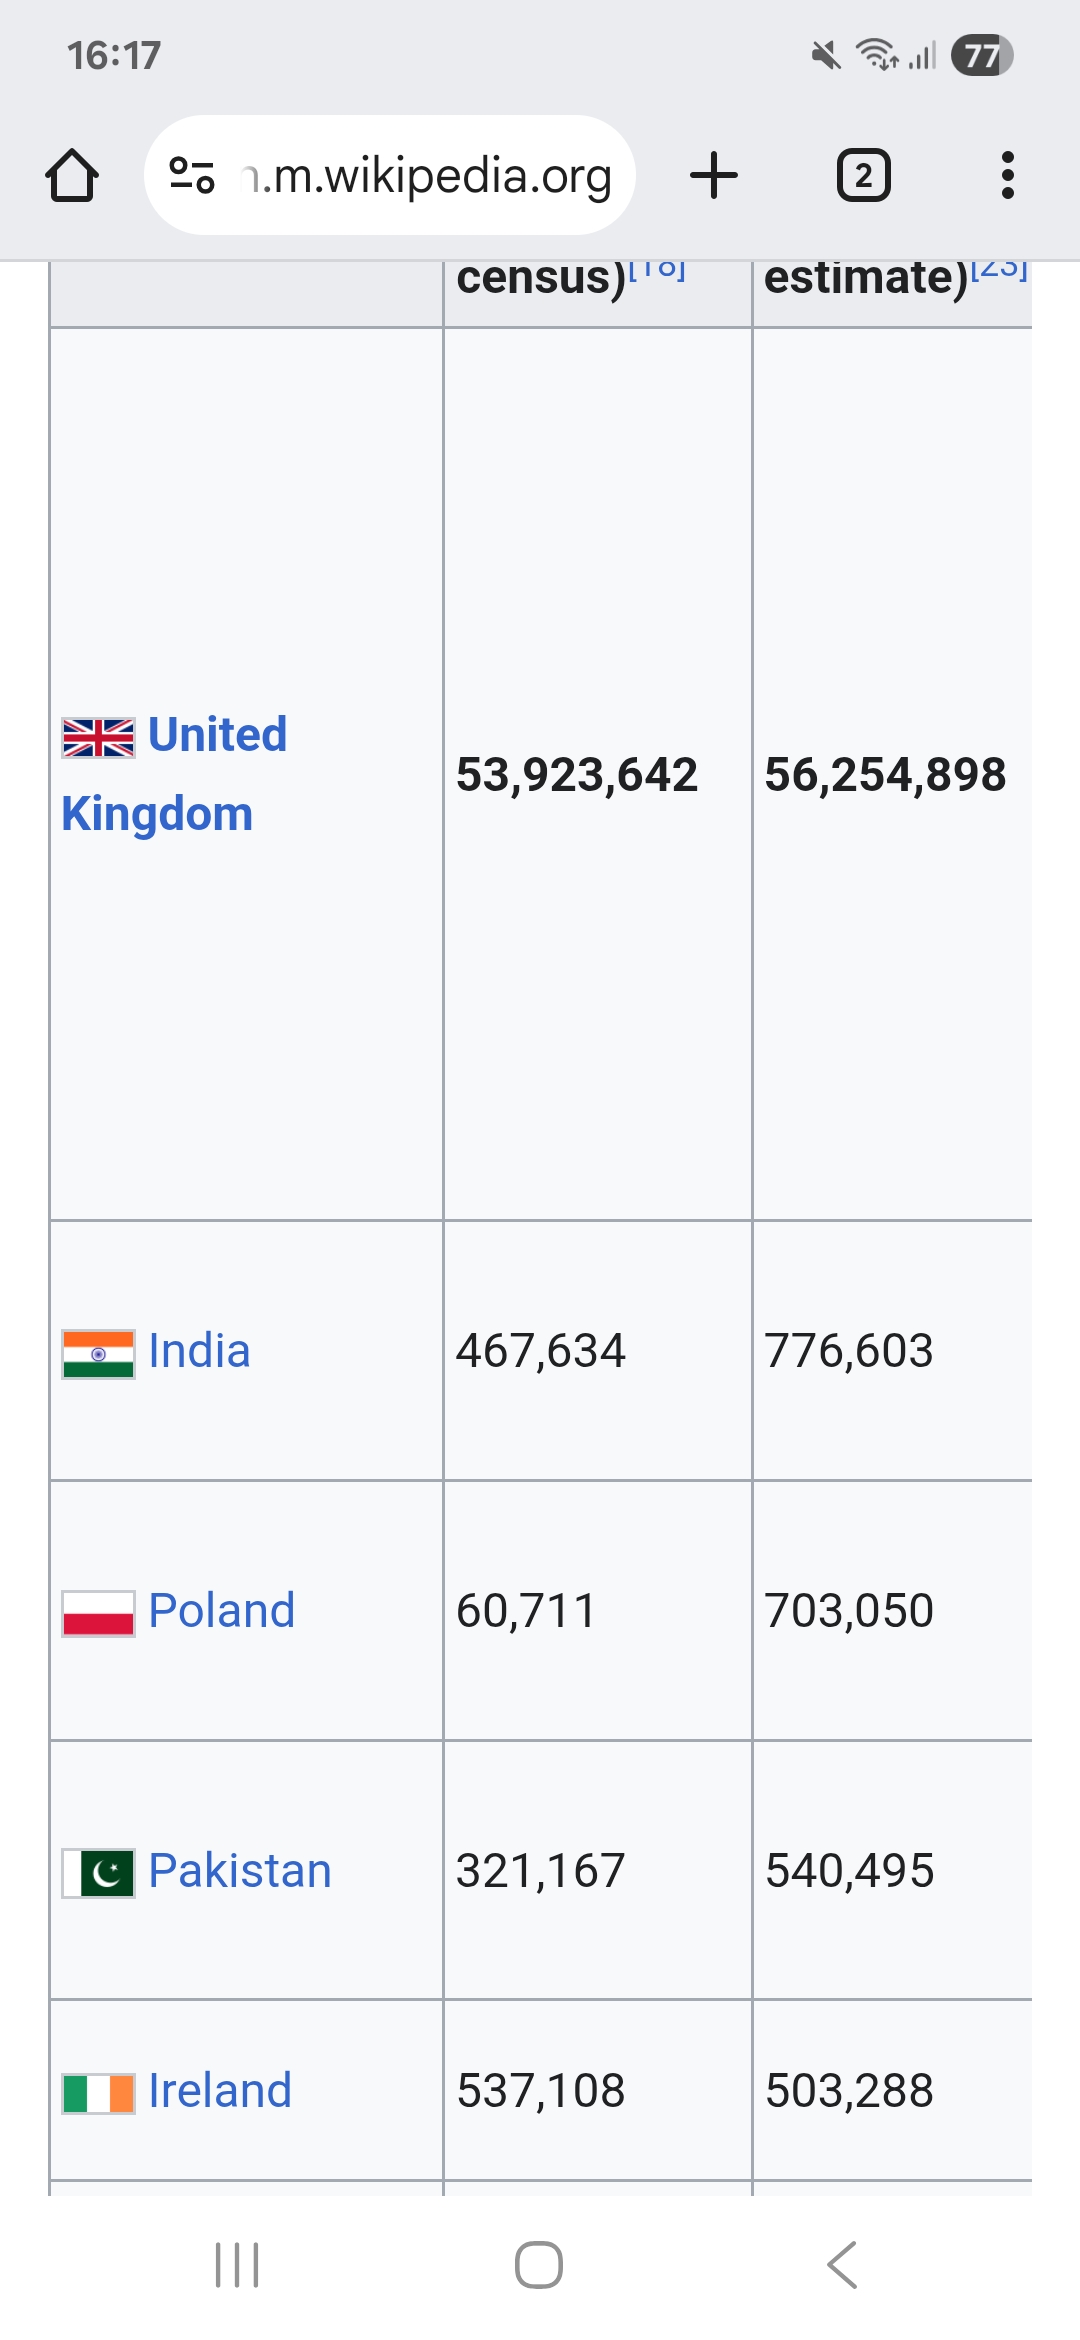The width and height of the screenshot is (1080, 2340).
Task: Open the Ireland link
Action: [x=220, y=2091]
